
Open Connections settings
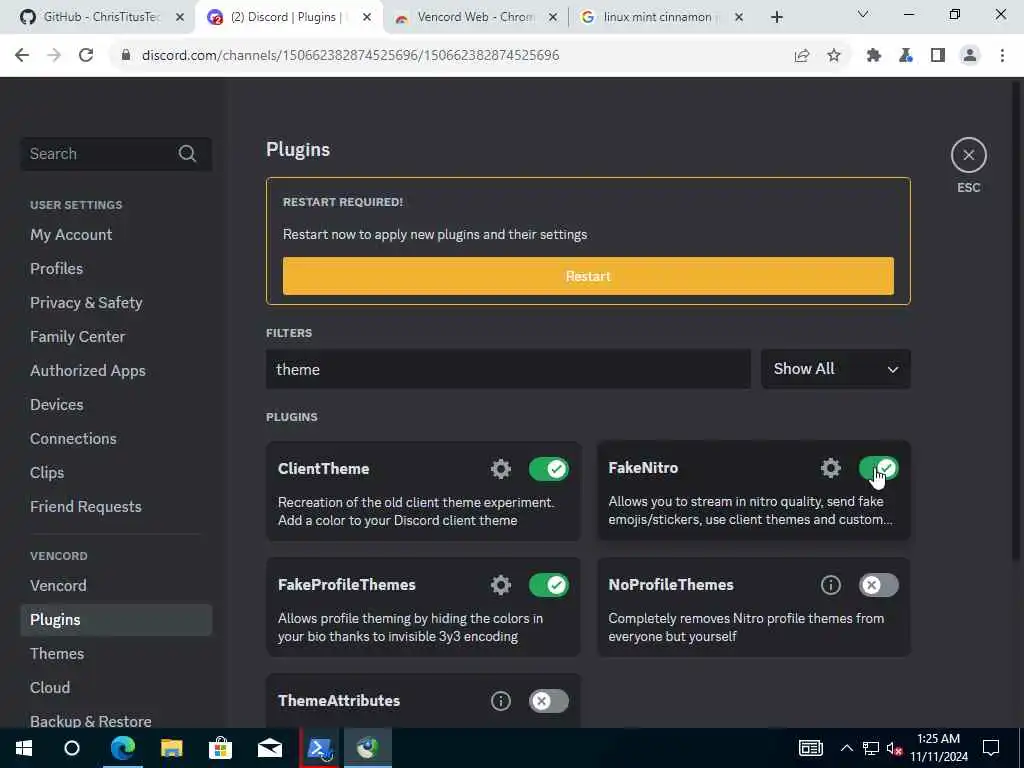73,438
